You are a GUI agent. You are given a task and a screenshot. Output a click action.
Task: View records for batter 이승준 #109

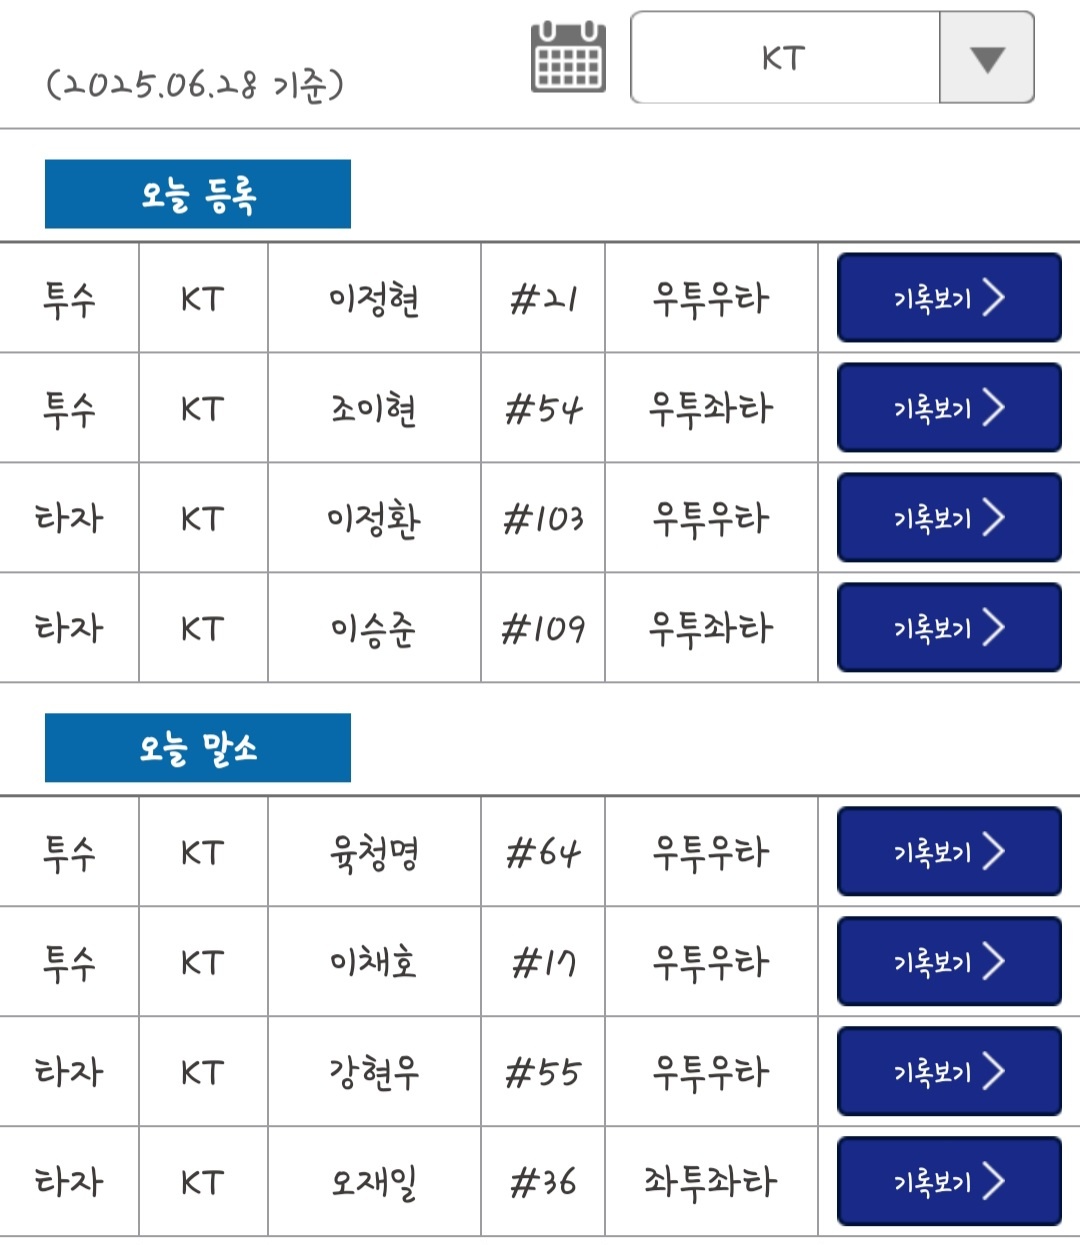point(948,628)
